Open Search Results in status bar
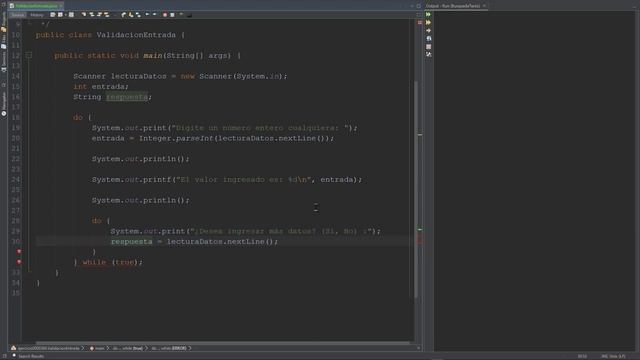The height and width of the screenshot is (360, 640). (x=28, y=356)
